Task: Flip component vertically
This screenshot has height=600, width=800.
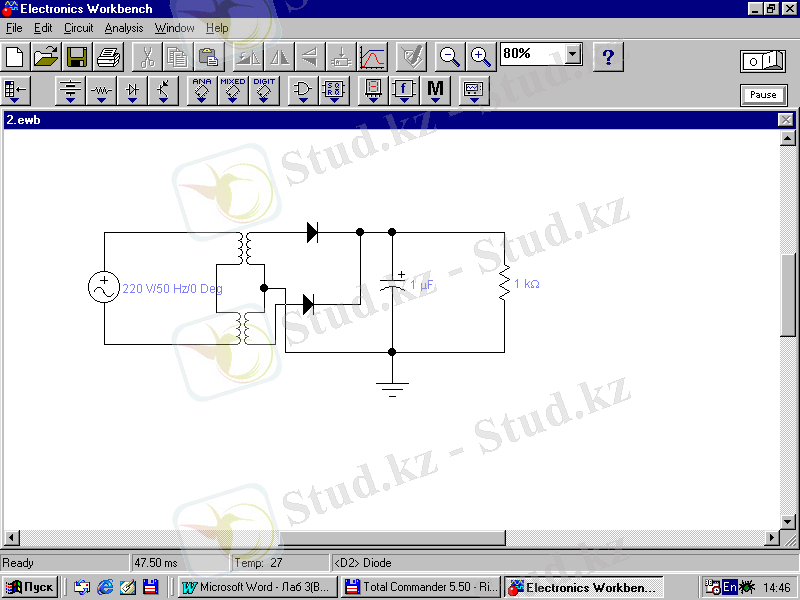Action: coord(310,57)
